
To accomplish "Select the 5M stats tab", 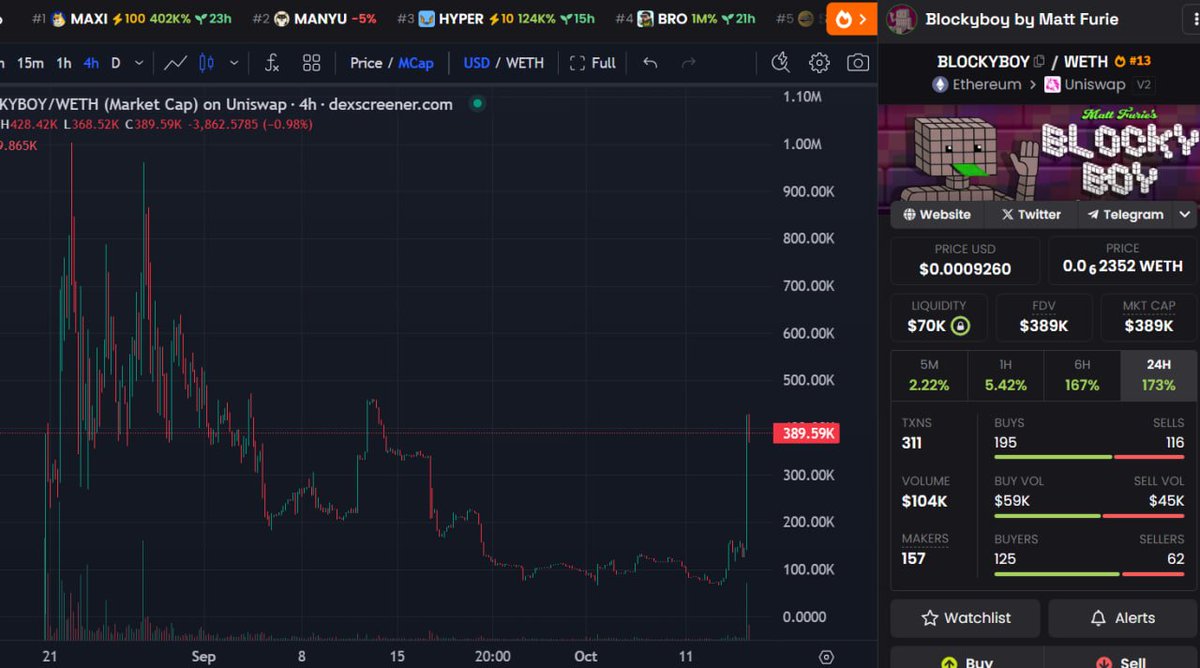I will (929, 375).
